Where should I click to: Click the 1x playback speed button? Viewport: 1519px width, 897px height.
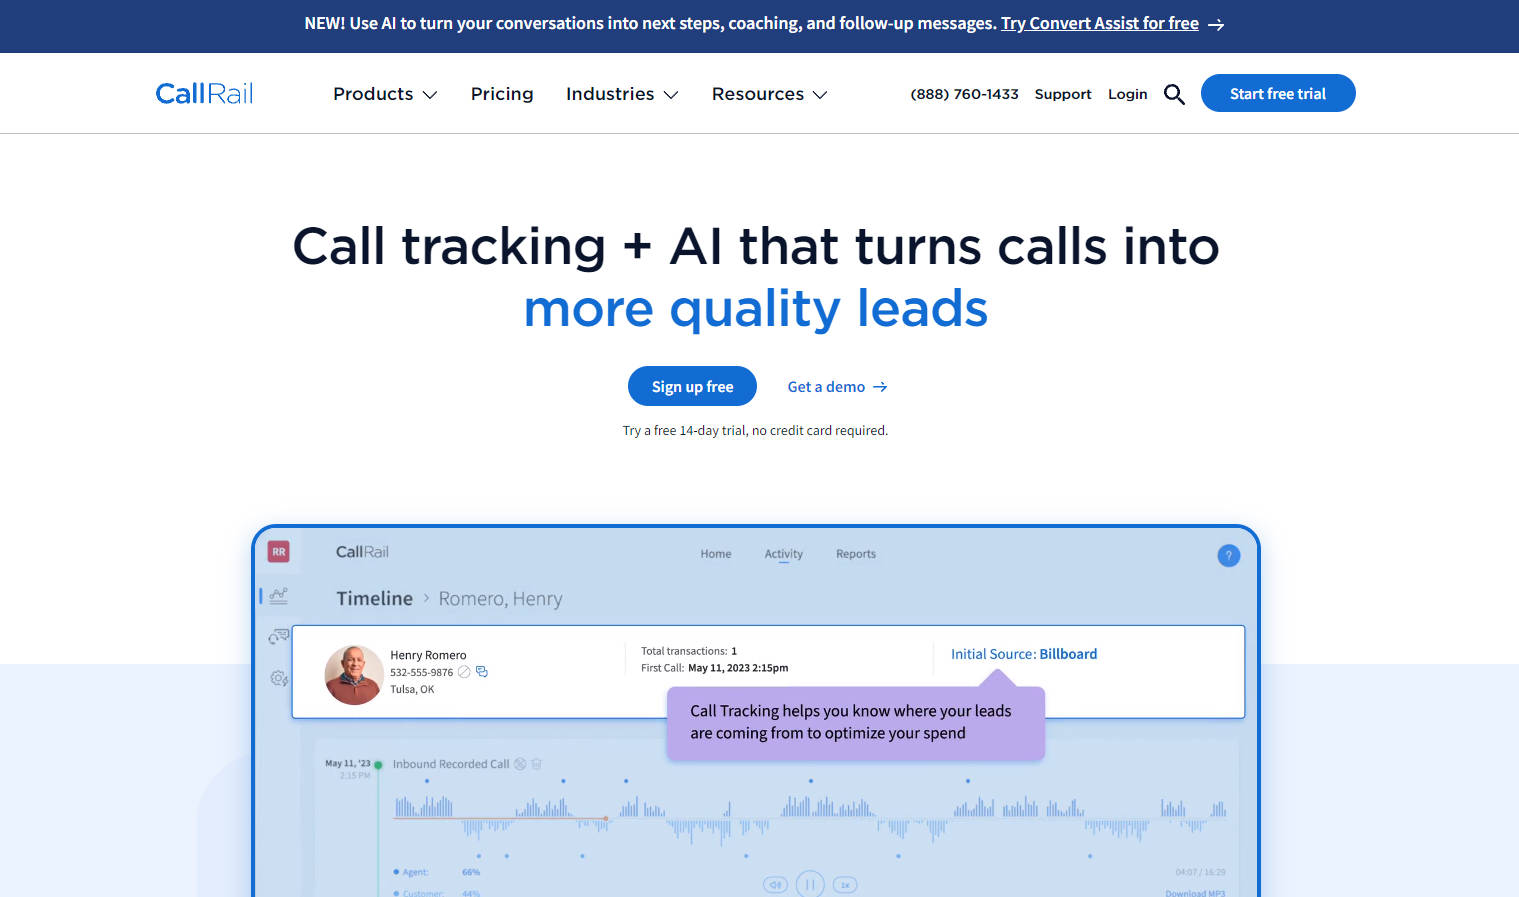click(845, 885)
